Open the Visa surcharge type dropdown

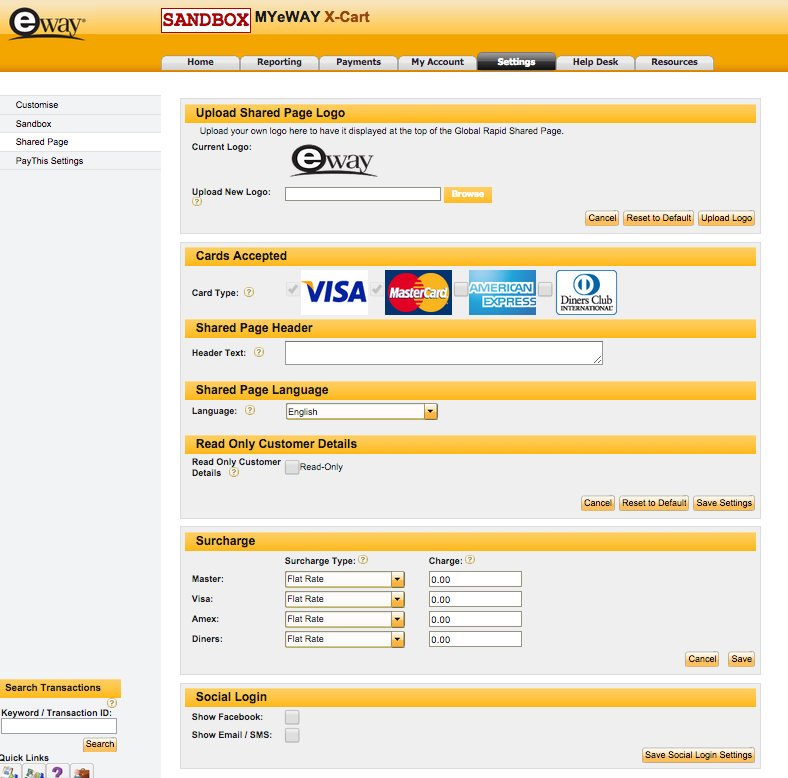pyautogui.click(x=345, y=599)
